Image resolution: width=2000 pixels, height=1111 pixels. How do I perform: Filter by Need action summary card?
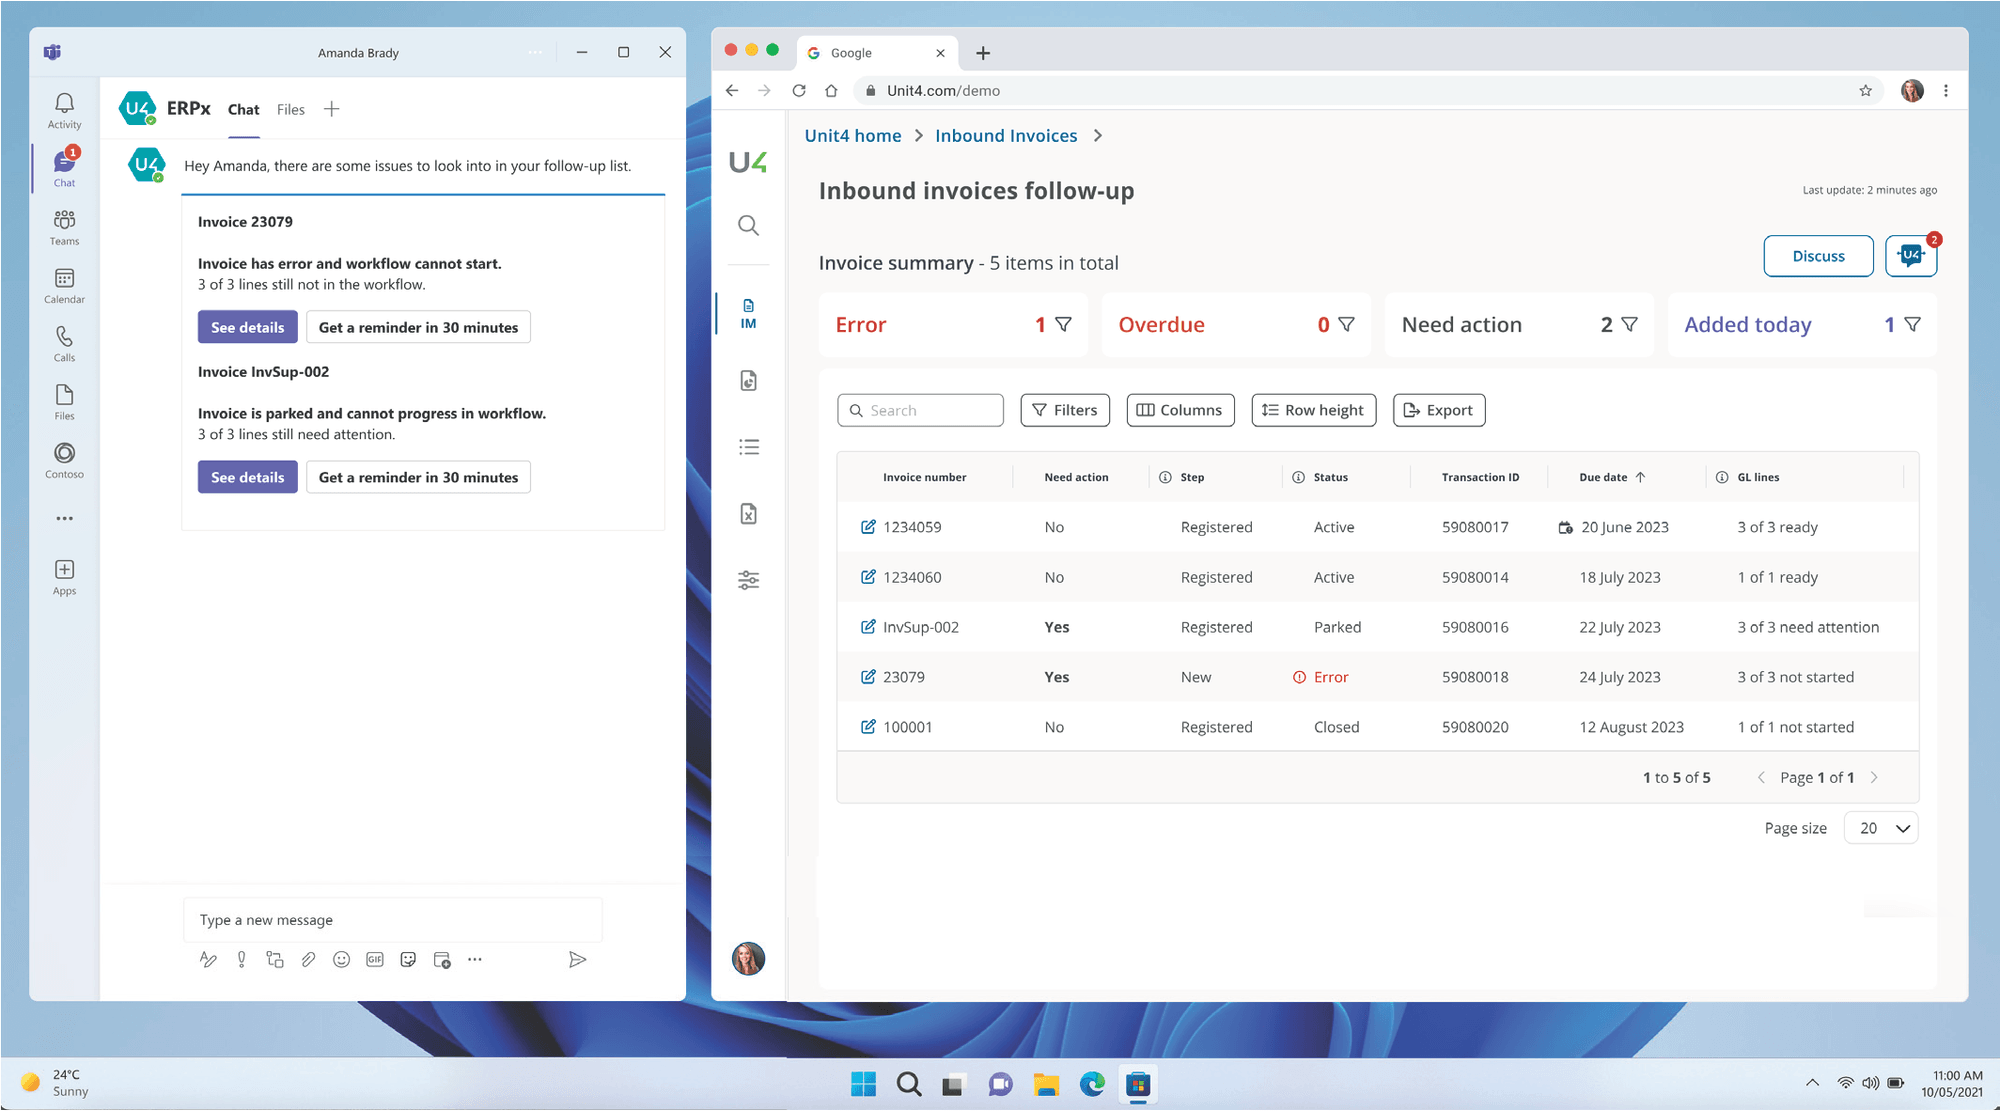tap(1519, 324)
